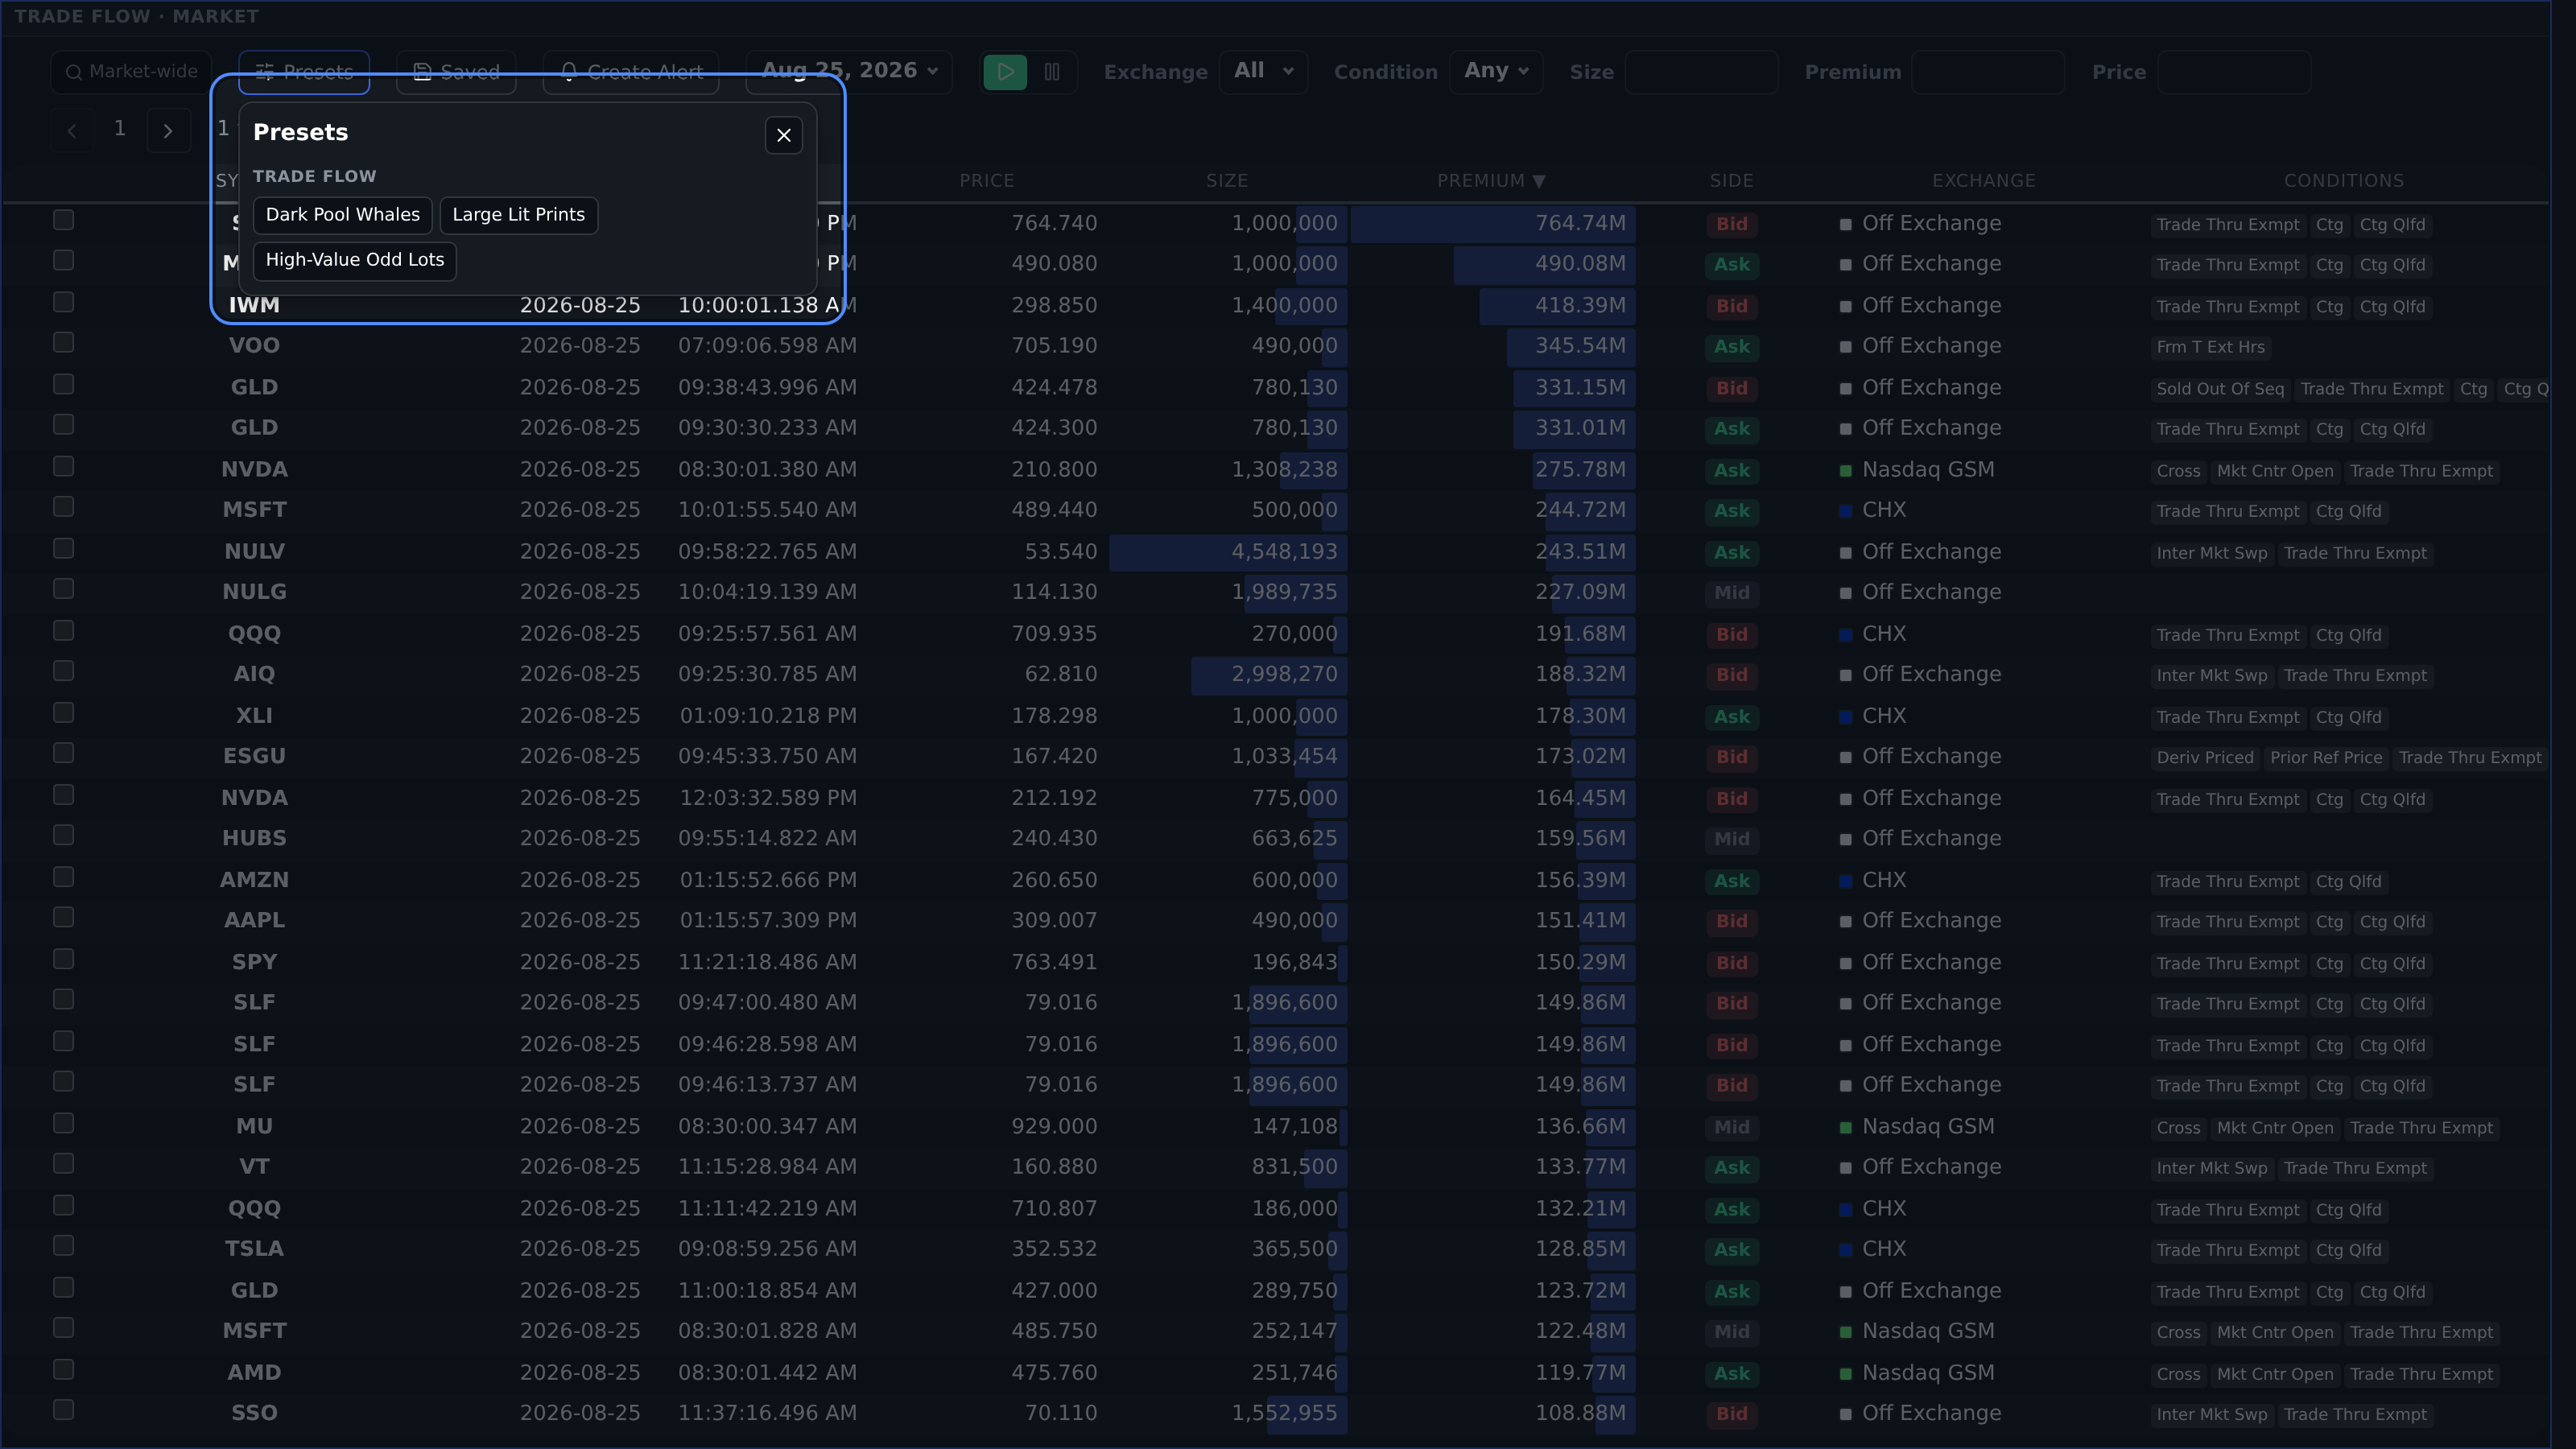Sort by the SIZE column header
The width and height of the screenshot is (2576, 1449).
(x=1226, y=181)
